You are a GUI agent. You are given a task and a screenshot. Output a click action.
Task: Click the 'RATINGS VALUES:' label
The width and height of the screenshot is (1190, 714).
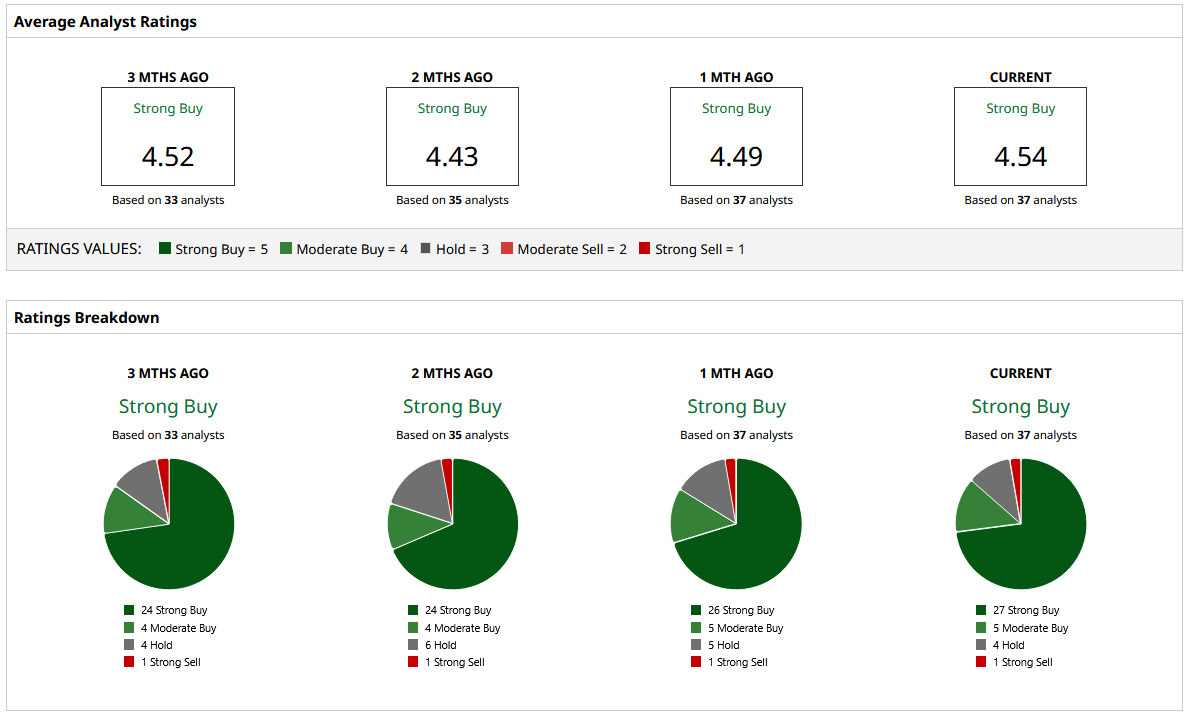[x=79, y=249]
